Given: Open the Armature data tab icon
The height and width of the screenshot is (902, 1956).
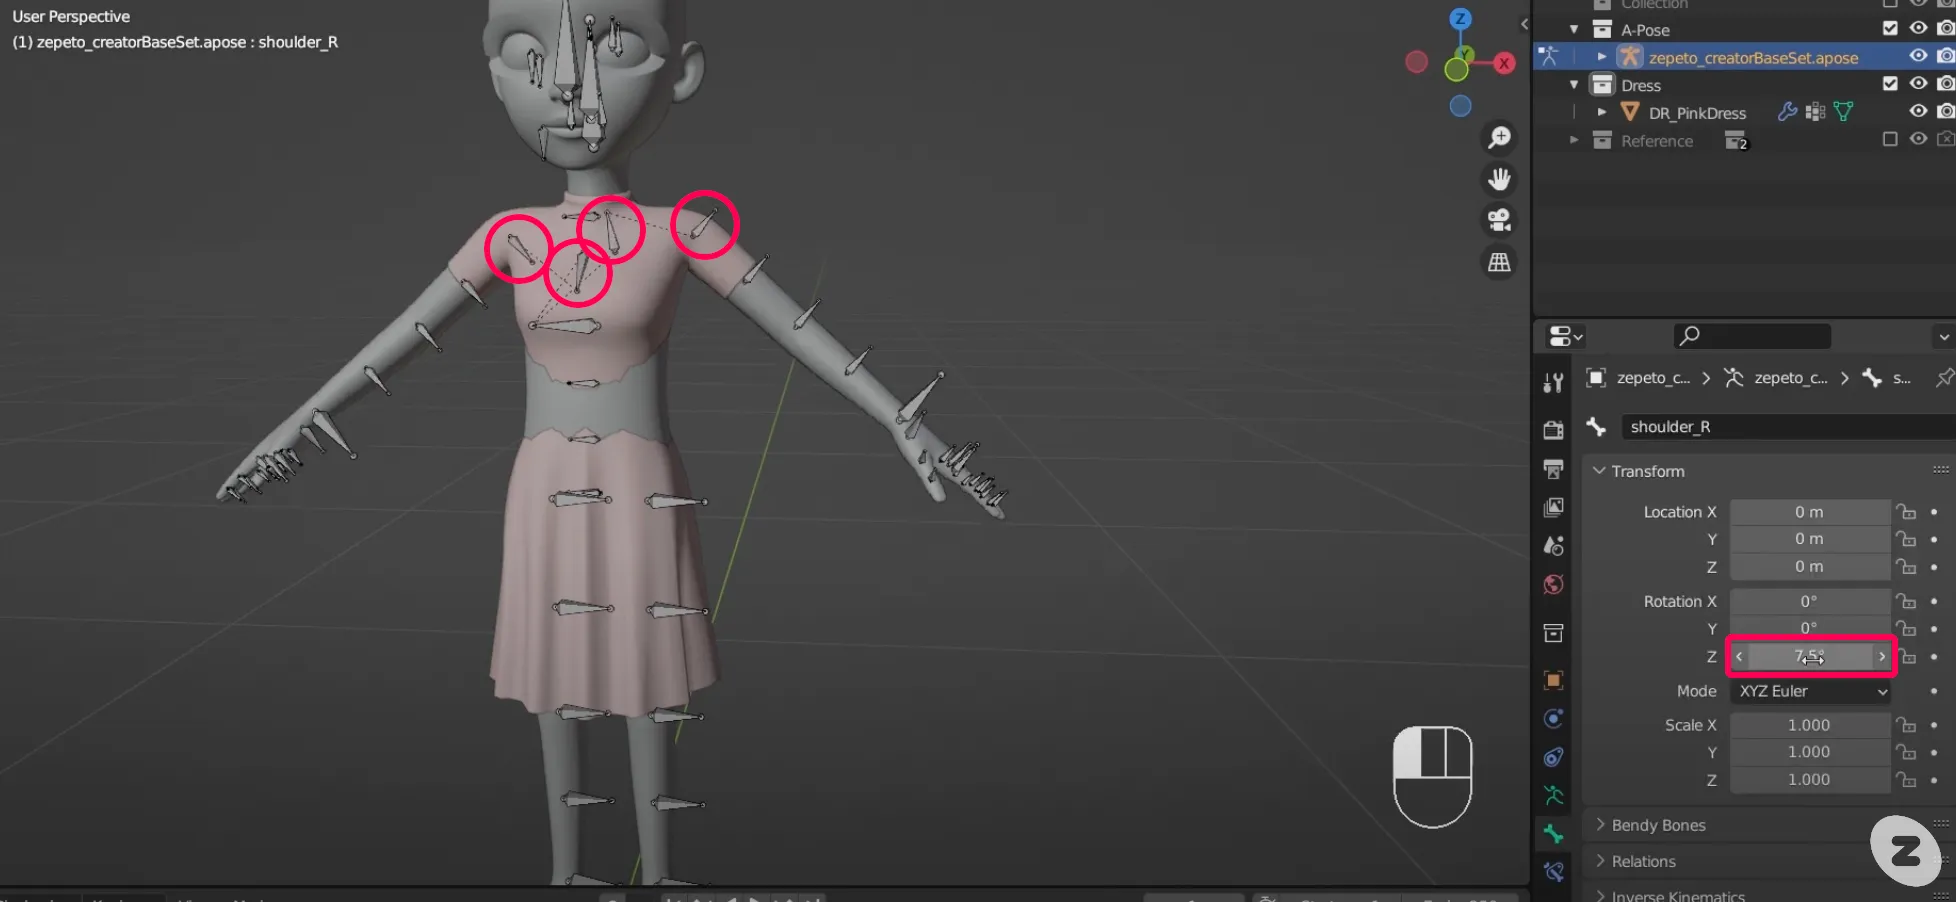Looking at the screenshot, I should (1553, 796).
